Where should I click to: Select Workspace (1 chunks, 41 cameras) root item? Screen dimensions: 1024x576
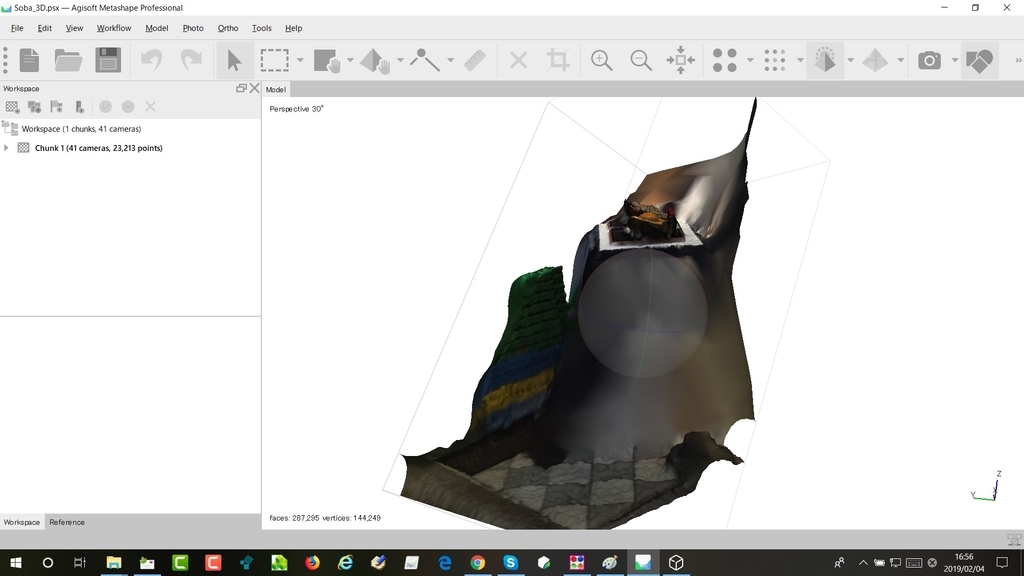(81, 129)
